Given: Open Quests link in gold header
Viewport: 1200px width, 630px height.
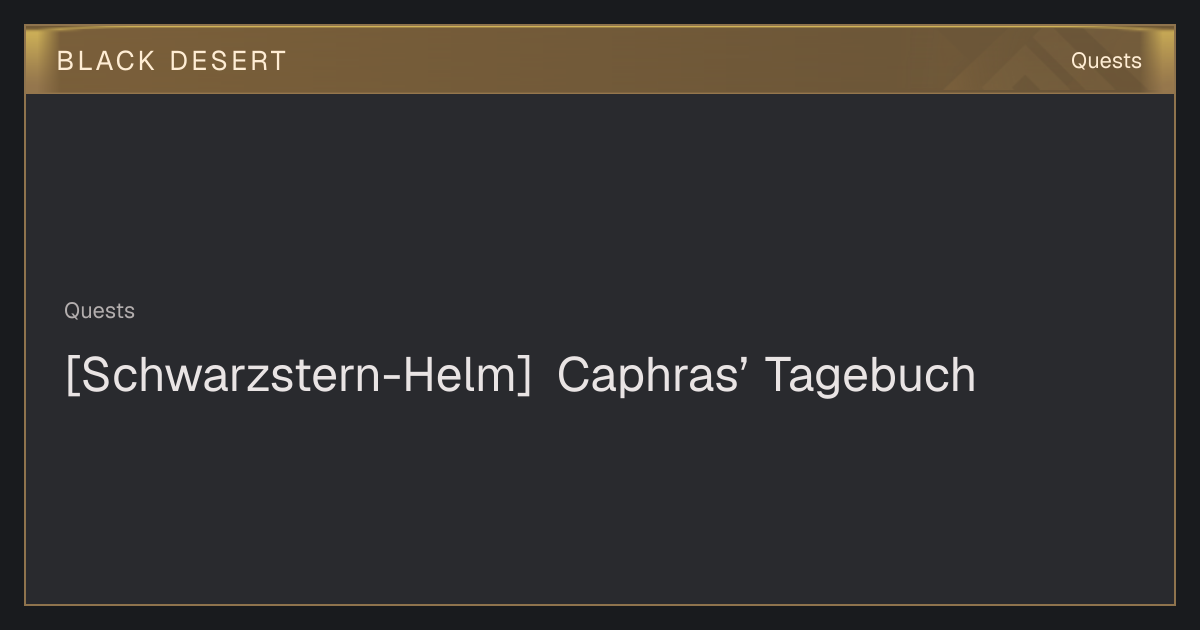Looking at the screenshot, I should point(1106,61).
